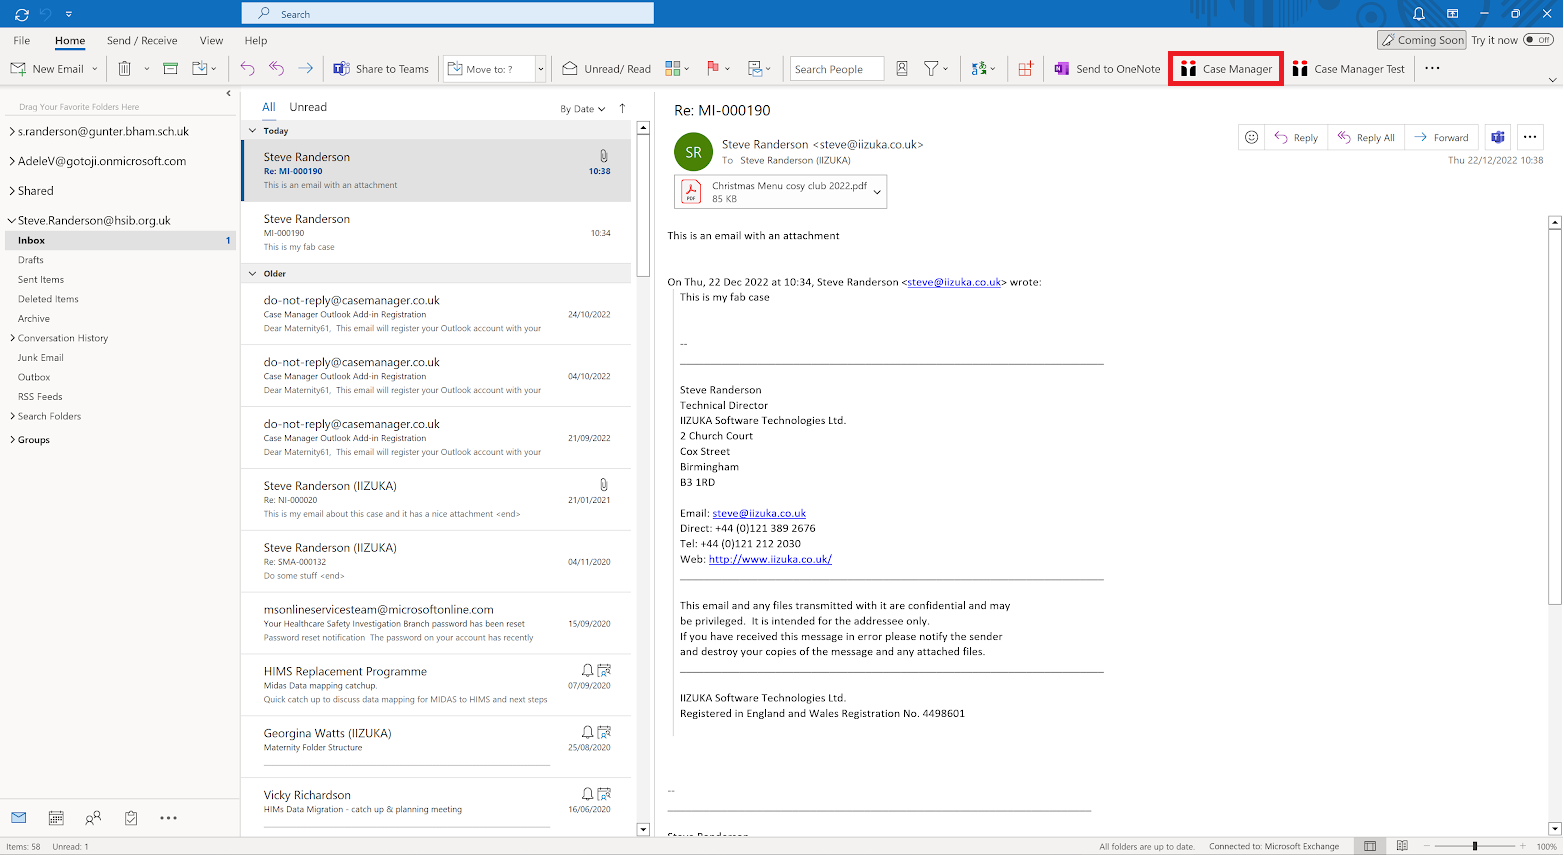Show All messages tab
The image size is (1564, 855).
pos(269,107)
